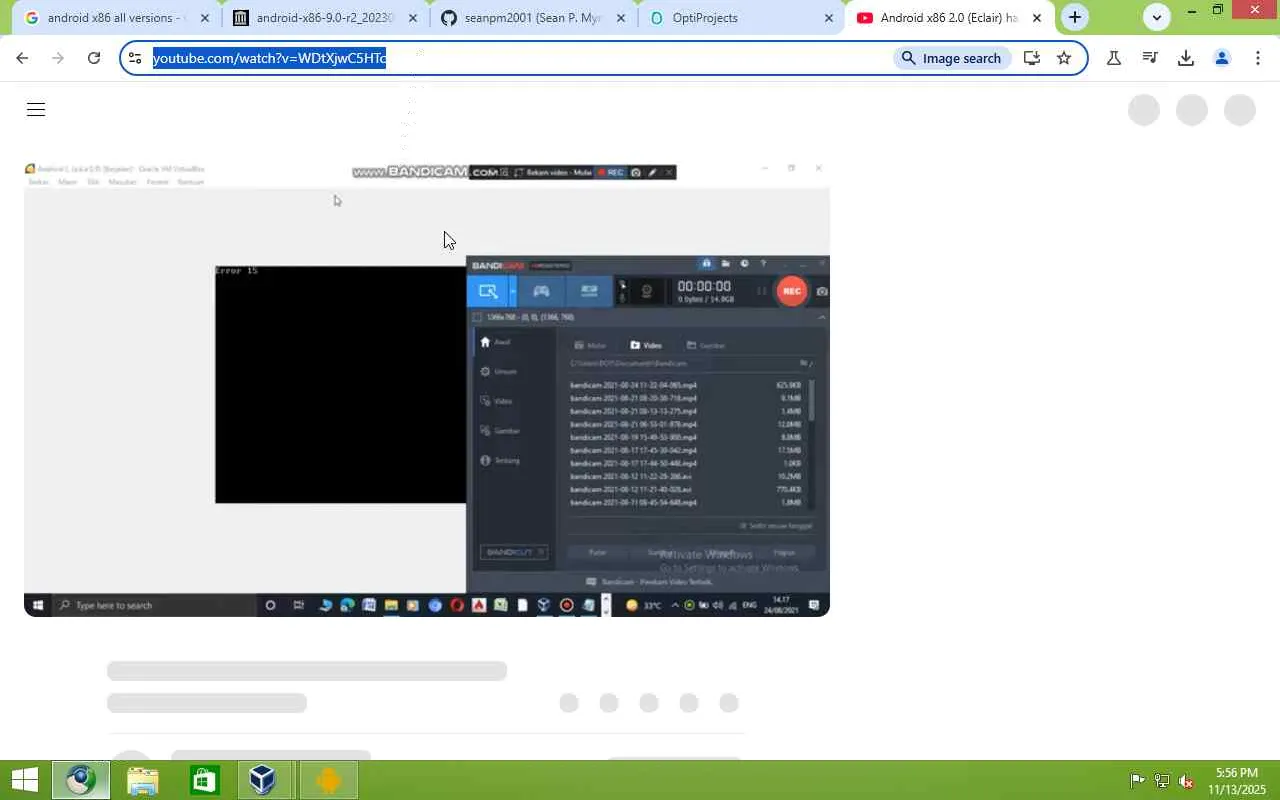The image size is (1280, 800).
Task: Launch the Store app from the taskbar
Action: coord(205,780)
